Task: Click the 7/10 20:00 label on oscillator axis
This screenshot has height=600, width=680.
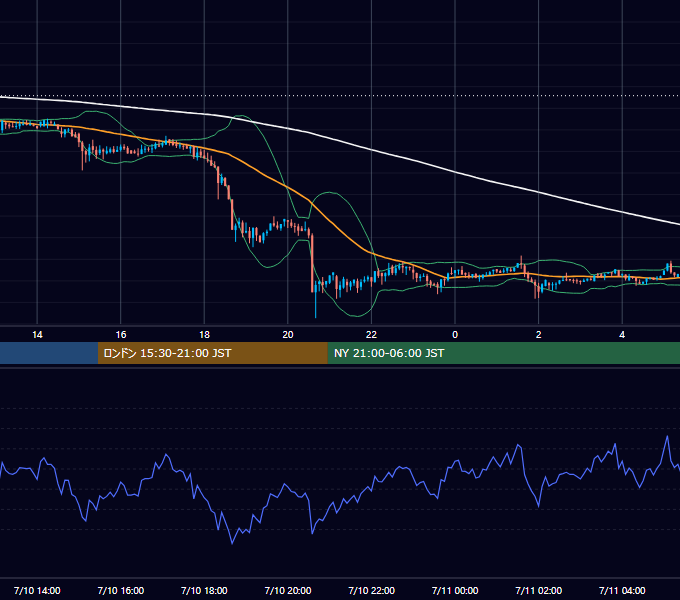Action: [288, 590]
